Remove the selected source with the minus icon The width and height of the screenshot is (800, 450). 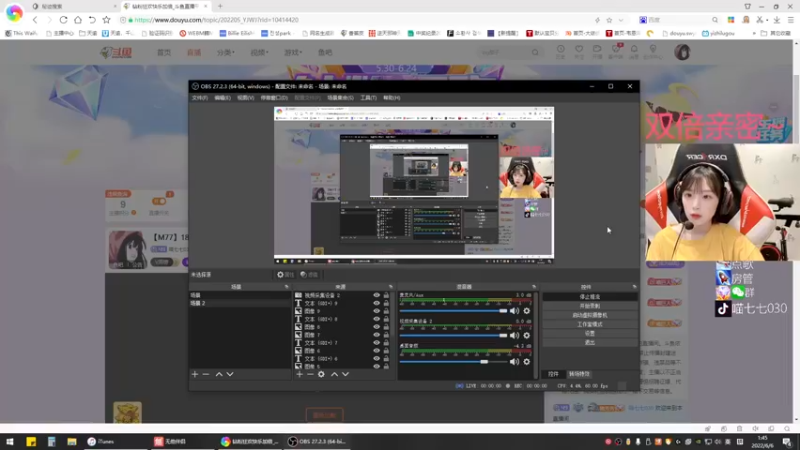(x=310, y=374)
